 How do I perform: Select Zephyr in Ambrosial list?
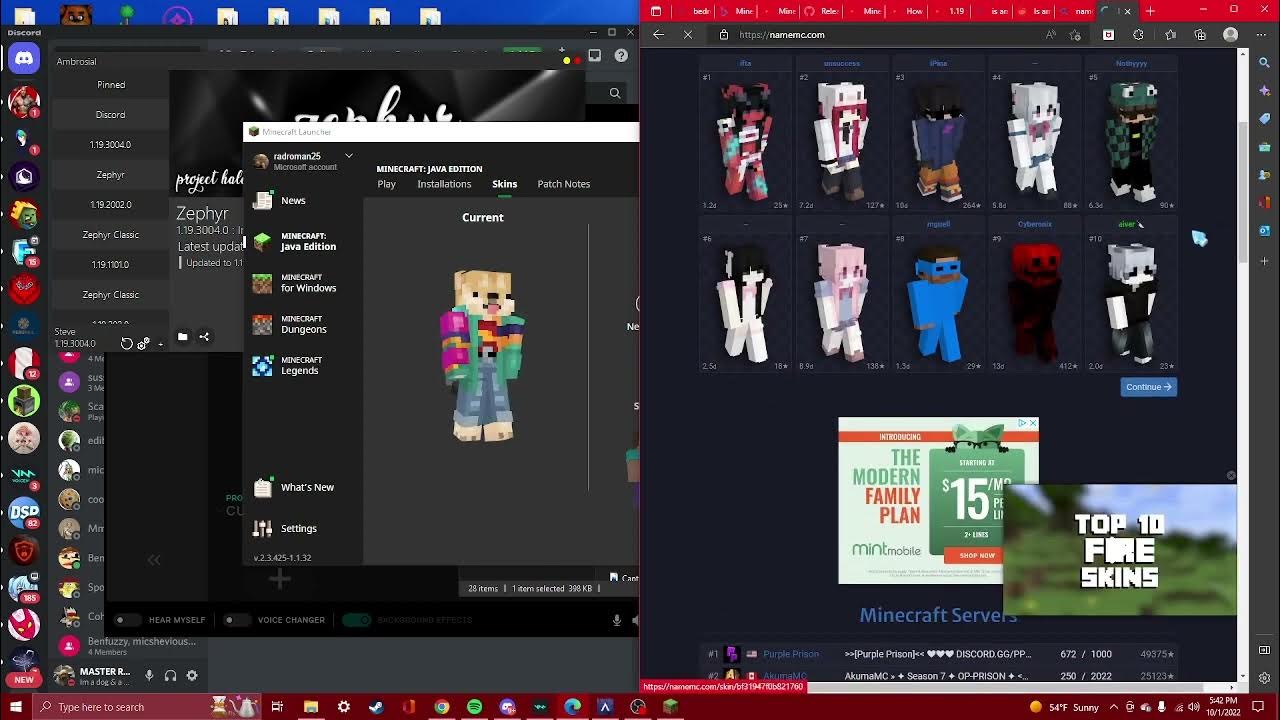click(111, 175)
